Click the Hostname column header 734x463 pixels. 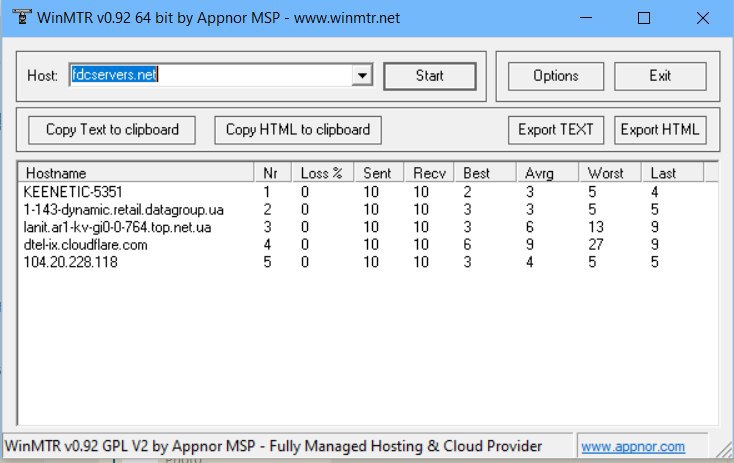point(136,173)
